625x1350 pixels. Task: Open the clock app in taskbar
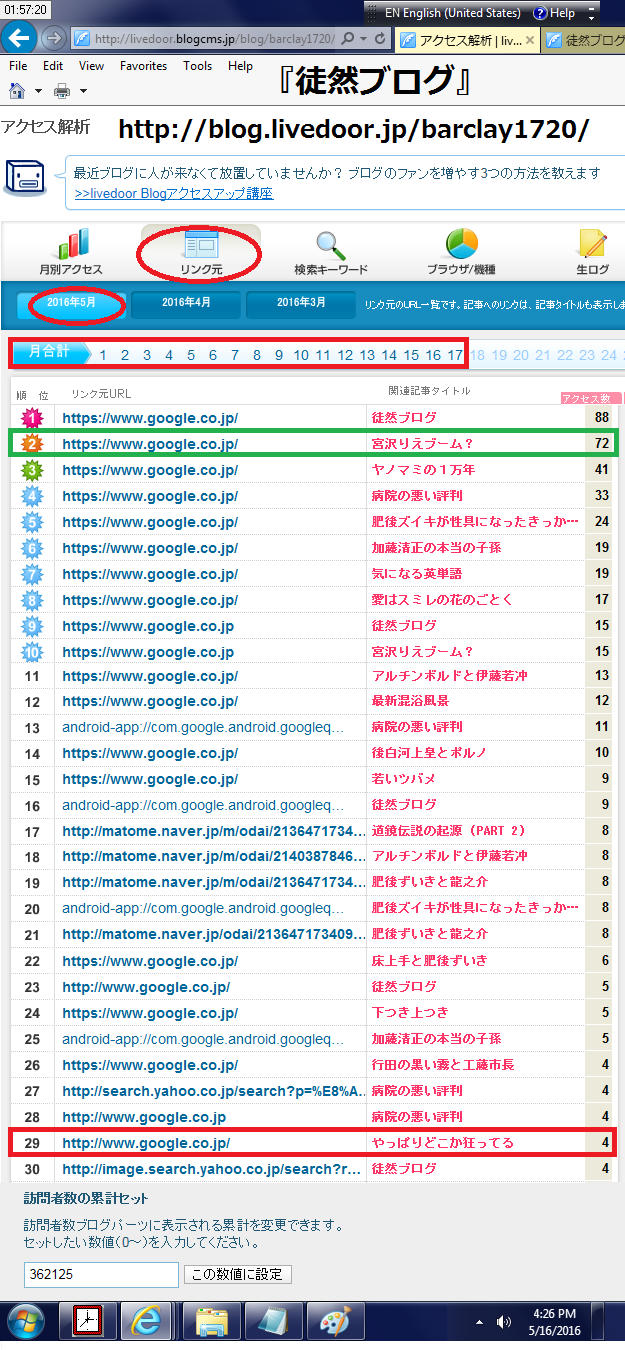coord(88,1321)
